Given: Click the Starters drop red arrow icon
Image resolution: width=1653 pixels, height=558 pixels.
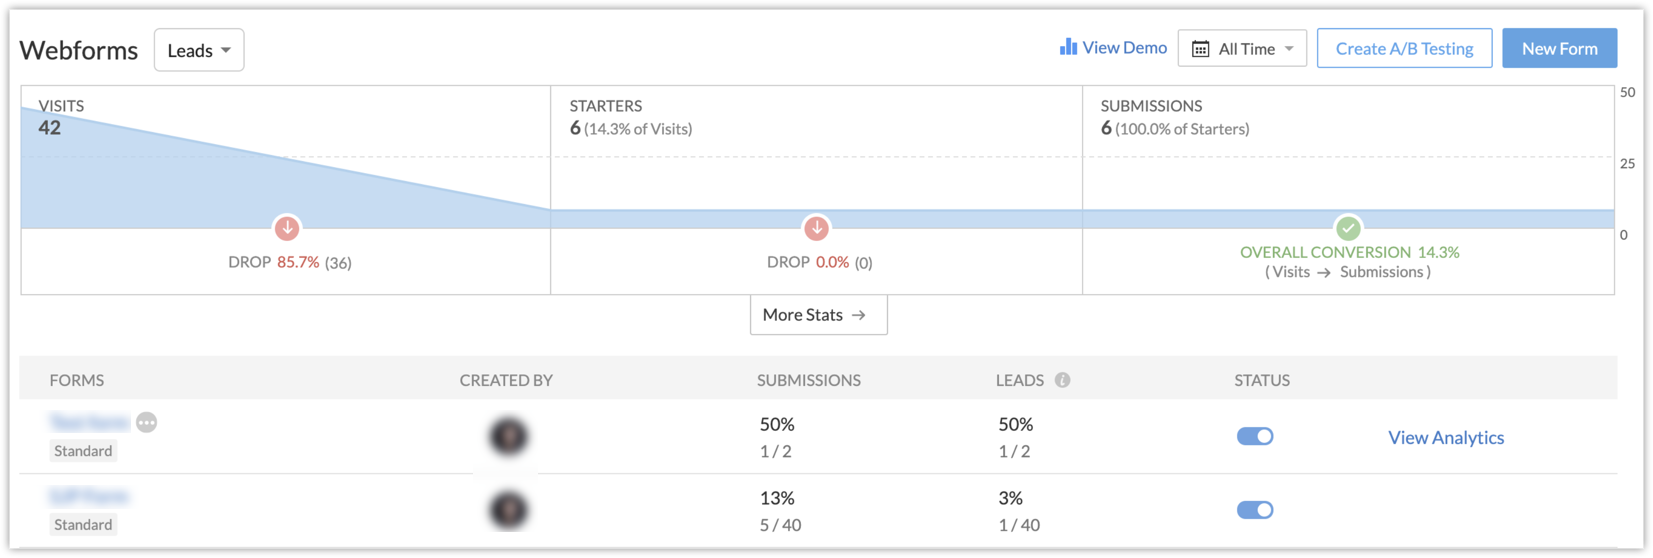Looking at the screenshot, I should (x=816, y=228).
